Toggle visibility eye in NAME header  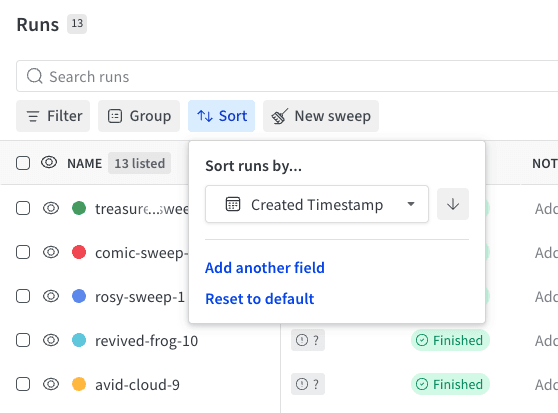(x=49, y=163)
